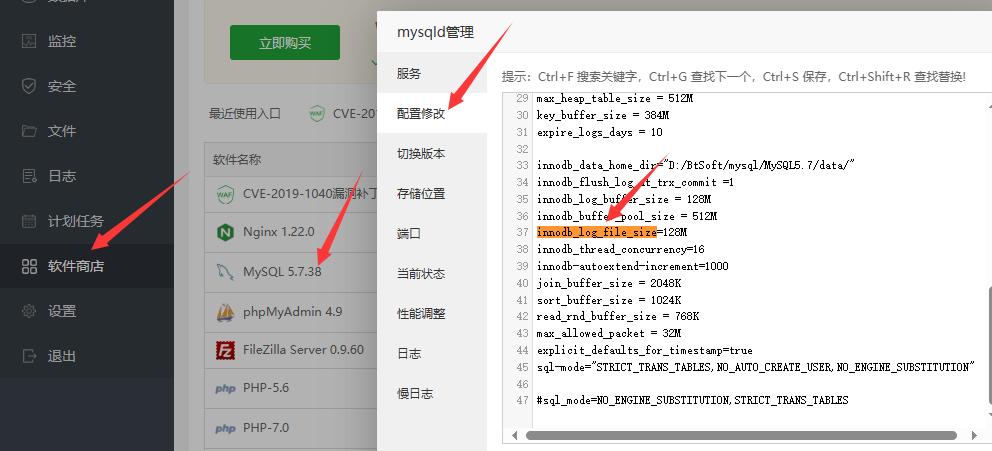Click line explicit_defaults_for_timestamp=true

645,350
